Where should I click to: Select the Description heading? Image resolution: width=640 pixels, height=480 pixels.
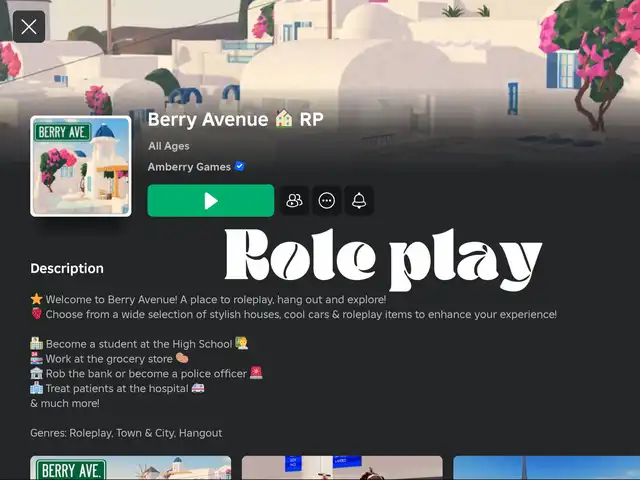[x=67, y=268]
